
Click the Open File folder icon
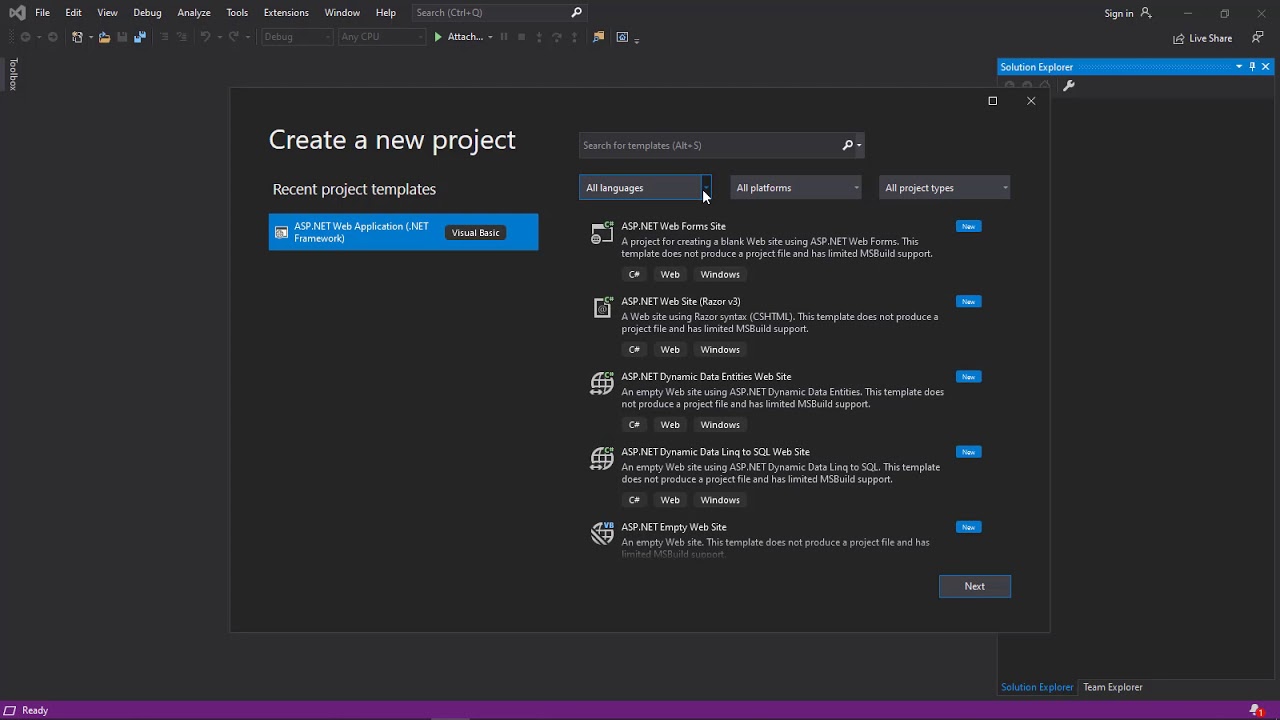click(x=104, y=37)
